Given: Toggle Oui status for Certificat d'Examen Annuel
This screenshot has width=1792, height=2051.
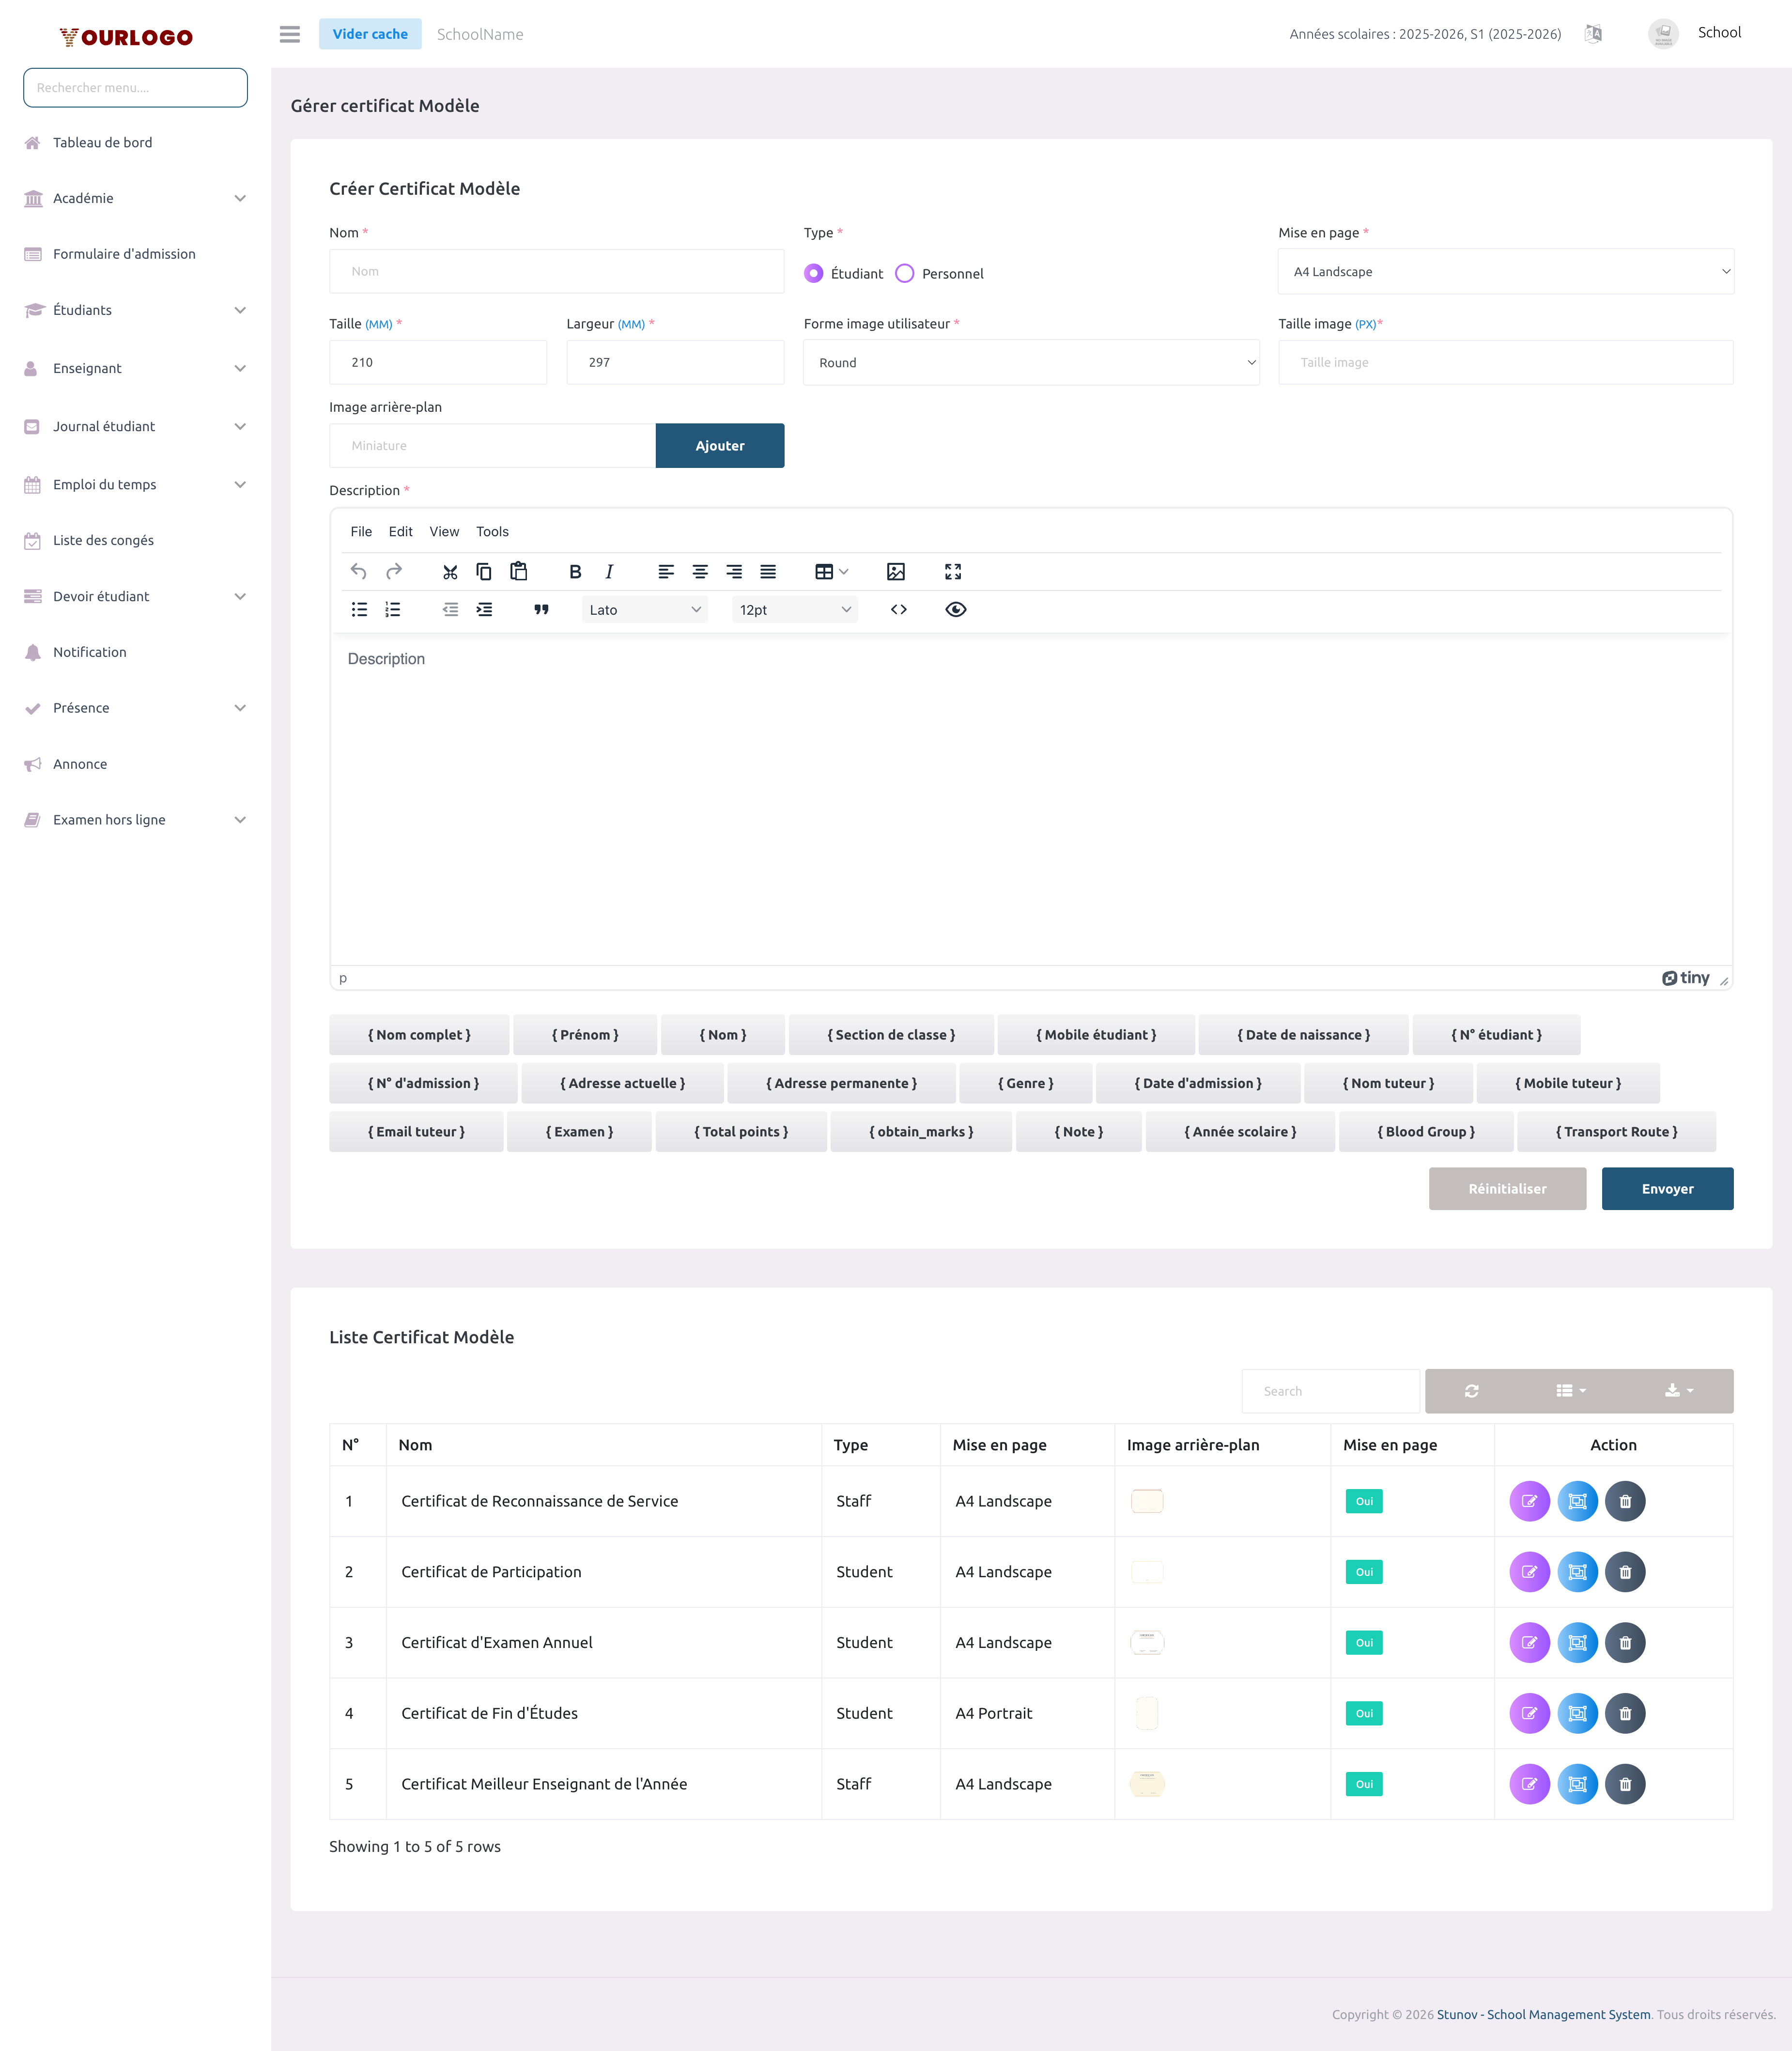Looking at the screenshot, I should coord(1363,1642).
